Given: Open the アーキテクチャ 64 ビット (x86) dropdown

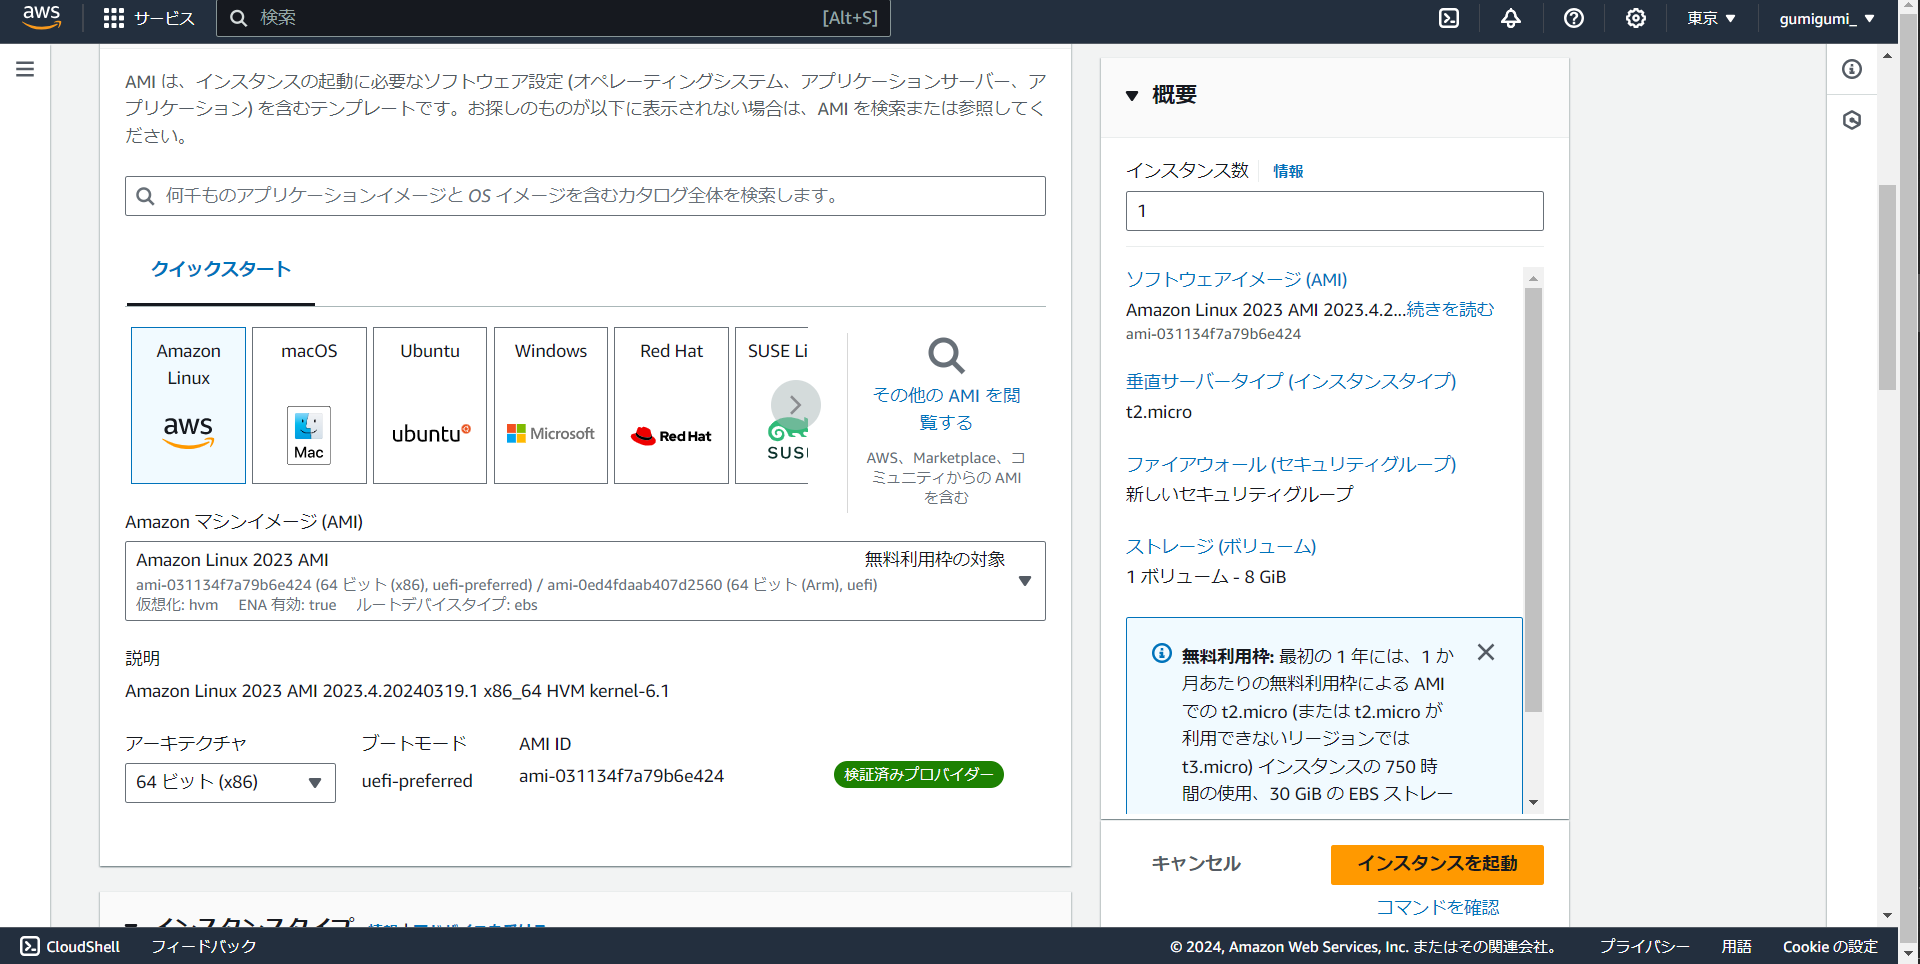Looking at the screenshot, I should tap(229, 782).
